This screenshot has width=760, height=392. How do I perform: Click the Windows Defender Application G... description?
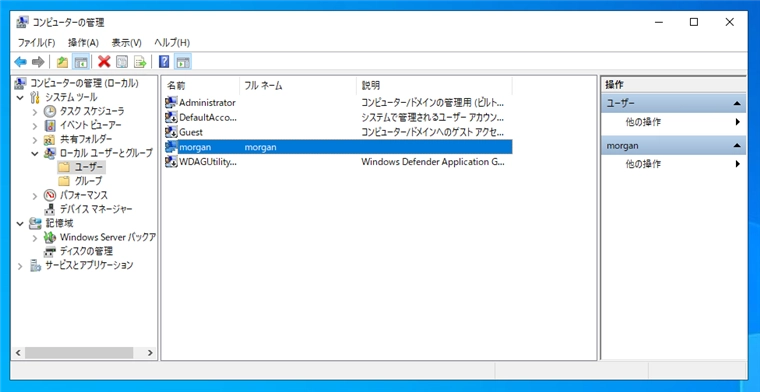(433, 162)
